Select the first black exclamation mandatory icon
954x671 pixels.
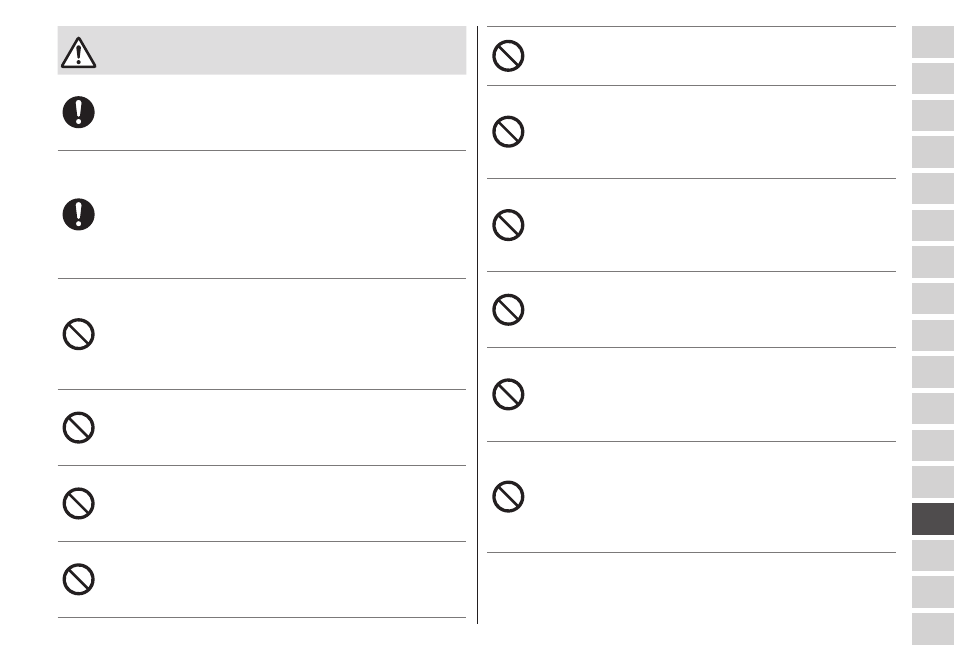point(78,112)
